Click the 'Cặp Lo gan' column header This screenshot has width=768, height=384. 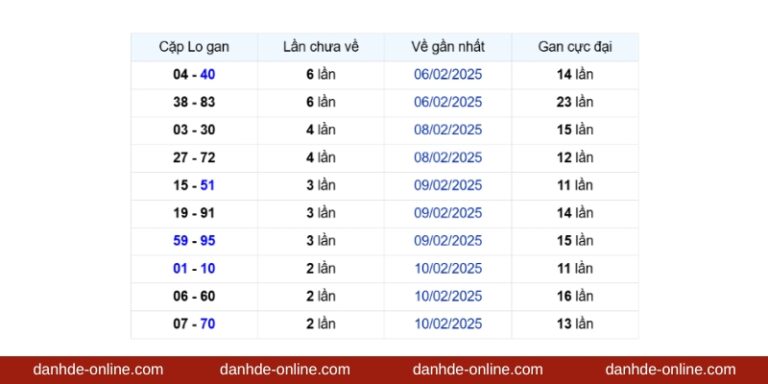(194, 47)
